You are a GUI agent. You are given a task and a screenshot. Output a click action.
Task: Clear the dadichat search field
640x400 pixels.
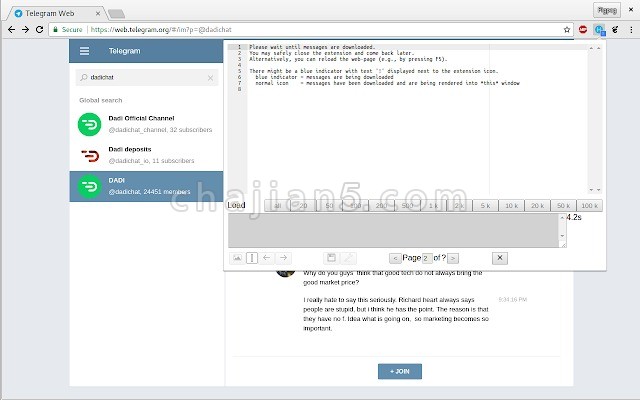[x=210, y=78]
